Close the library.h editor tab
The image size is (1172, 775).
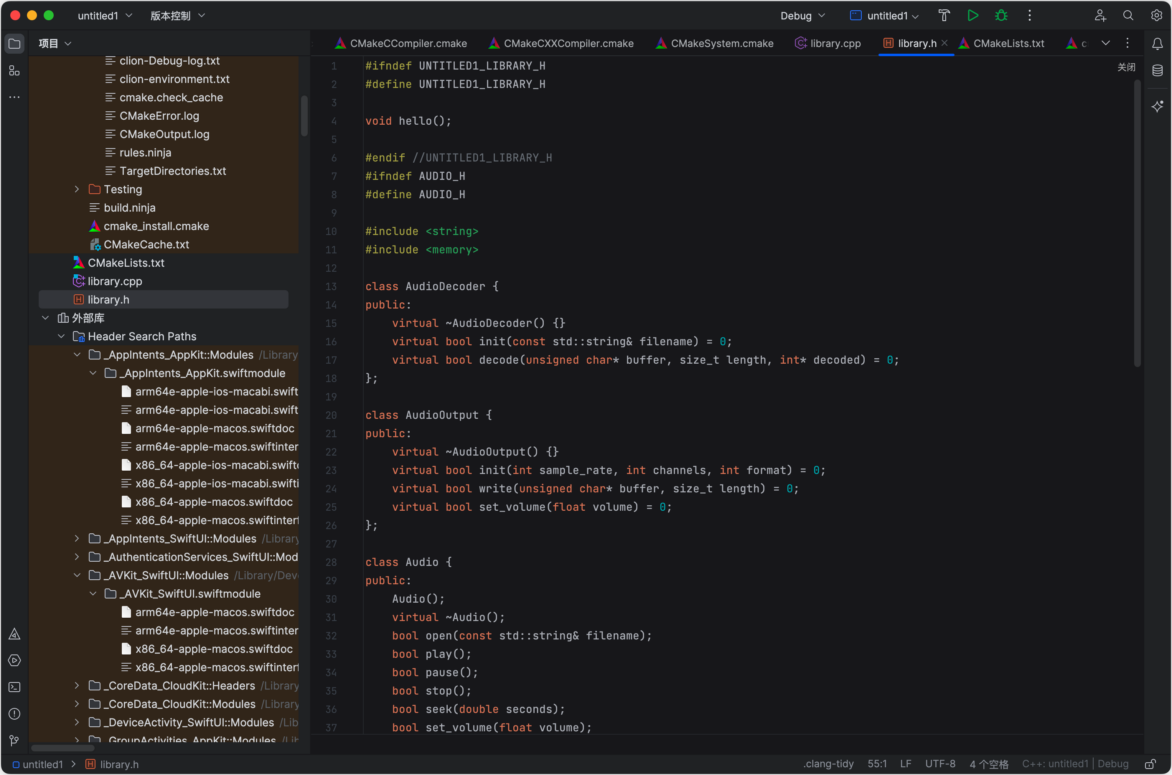point(945,43)
